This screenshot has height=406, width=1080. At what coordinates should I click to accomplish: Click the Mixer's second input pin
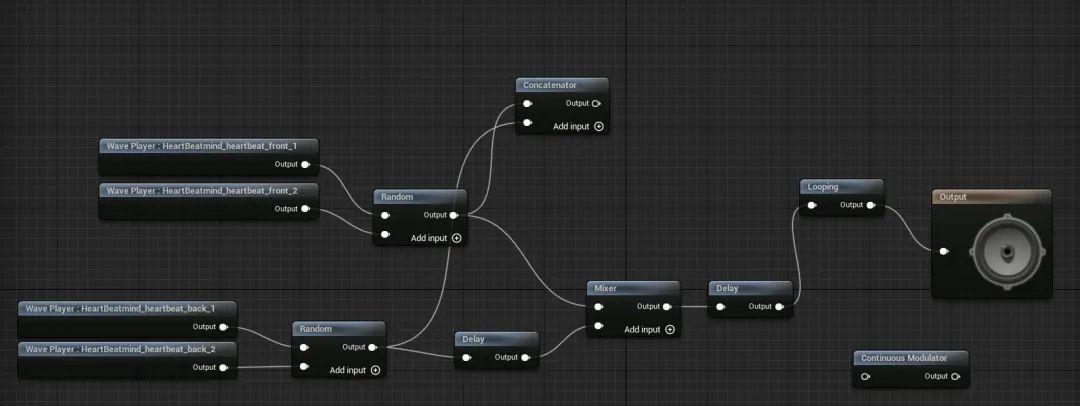[x=599, y=326]
